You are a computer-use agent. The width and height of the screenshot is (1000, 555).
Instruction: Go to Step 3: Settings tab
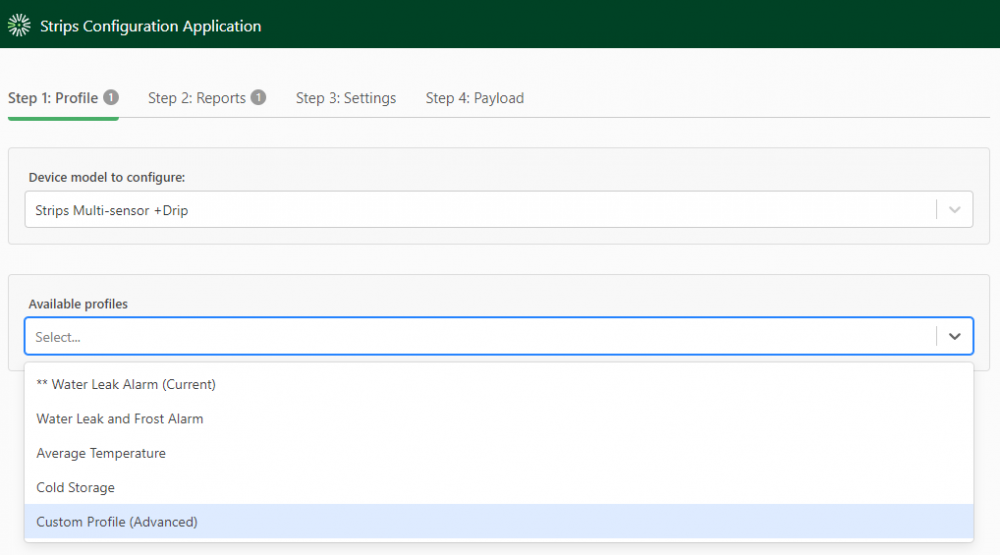click(x=346, y=98)
